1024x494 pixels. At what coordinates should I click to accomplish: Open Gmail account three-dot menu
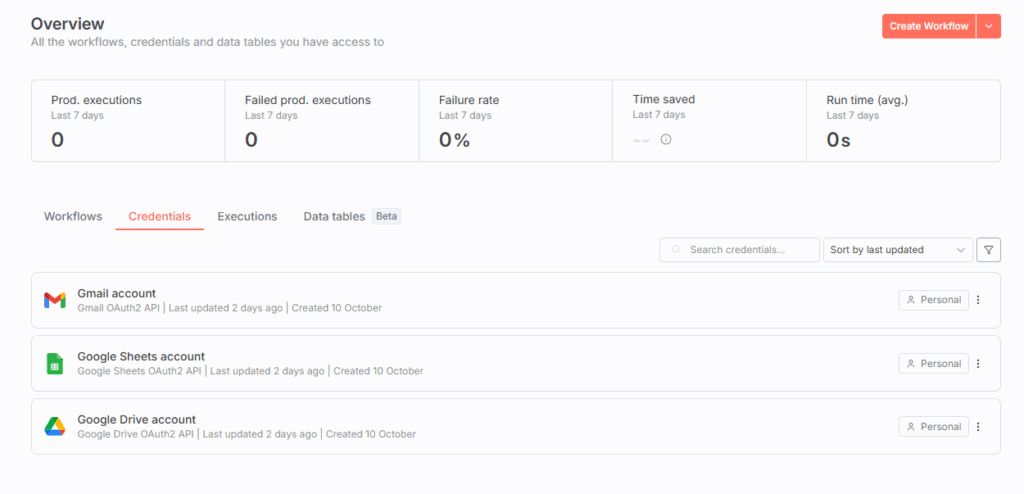[978, 300]
